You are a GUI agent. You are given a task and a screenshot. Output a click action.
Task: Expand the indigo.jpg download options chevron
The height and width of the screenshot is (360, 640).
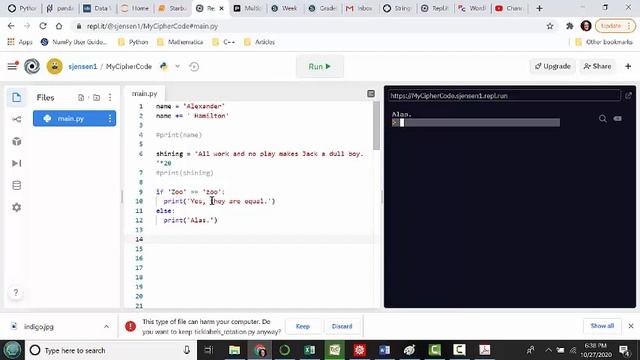pos(106,327)
